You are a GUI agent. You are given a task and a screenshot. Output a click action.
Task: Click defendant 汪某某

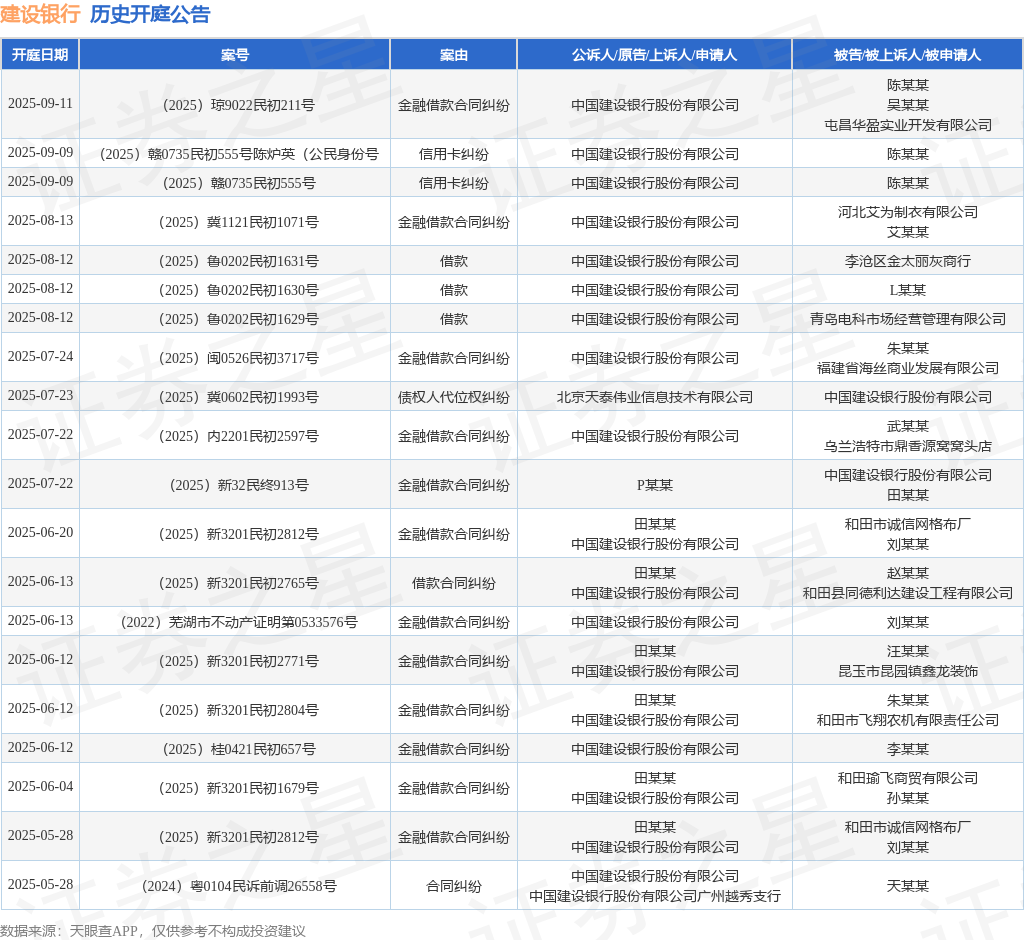pyautogui.click(x=908, y=652)
